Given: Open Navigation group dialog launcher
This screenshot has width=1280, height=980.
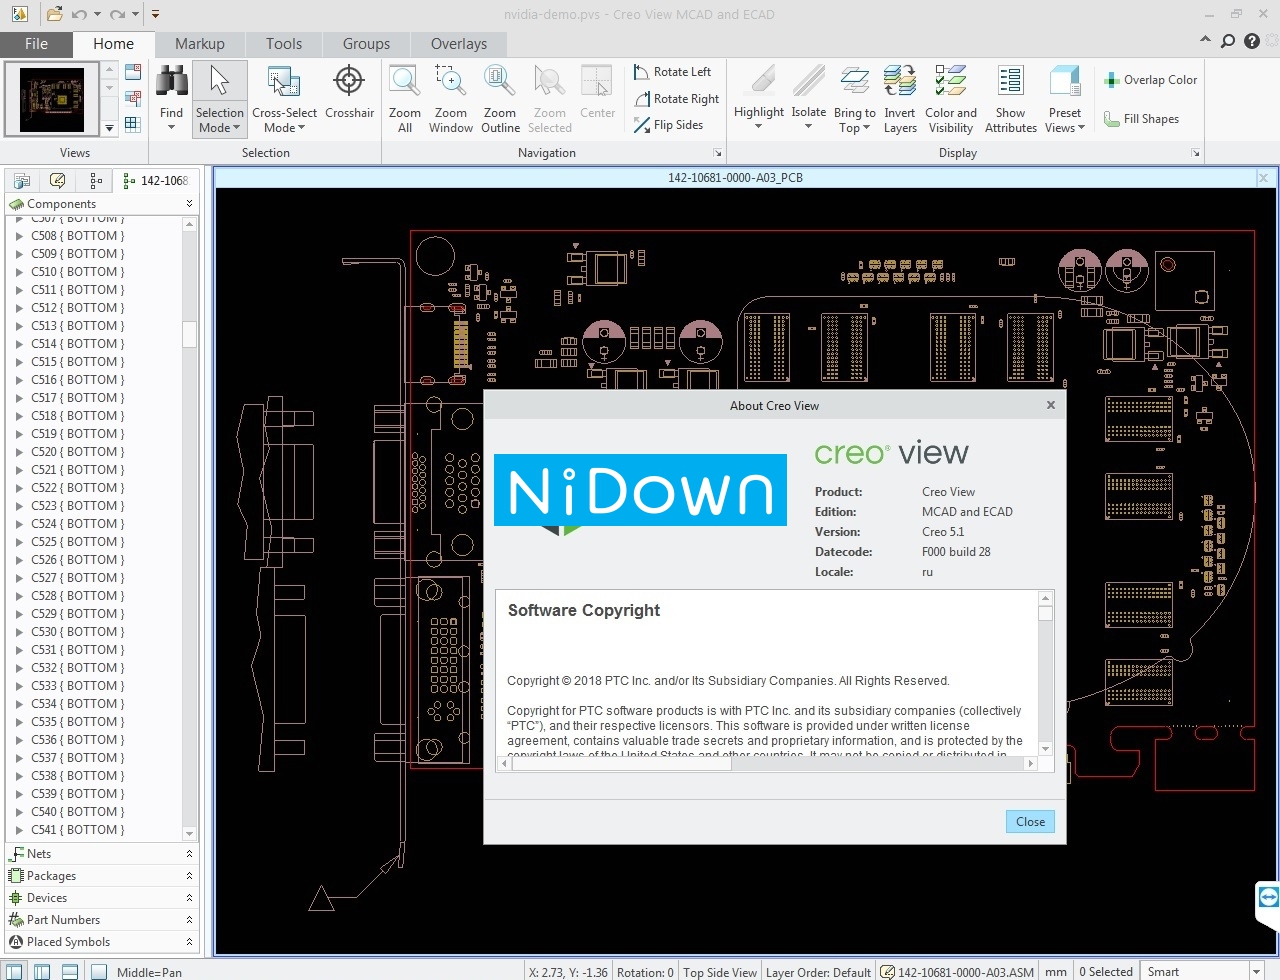Looking at the screenshot, I should pos(717,153).
